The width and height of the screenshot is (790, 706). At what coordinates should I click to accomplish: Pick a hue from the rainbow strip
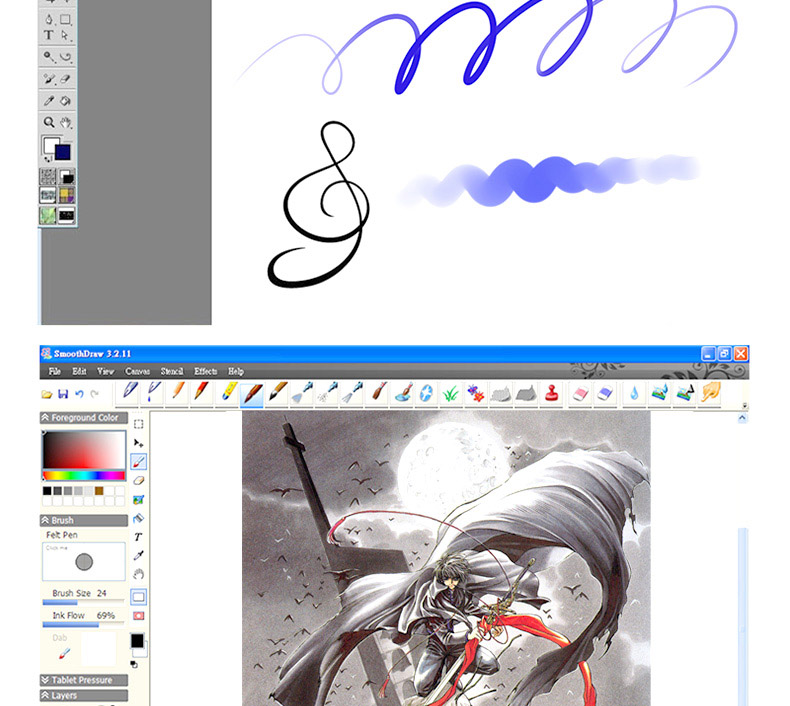tap(84, 475)
